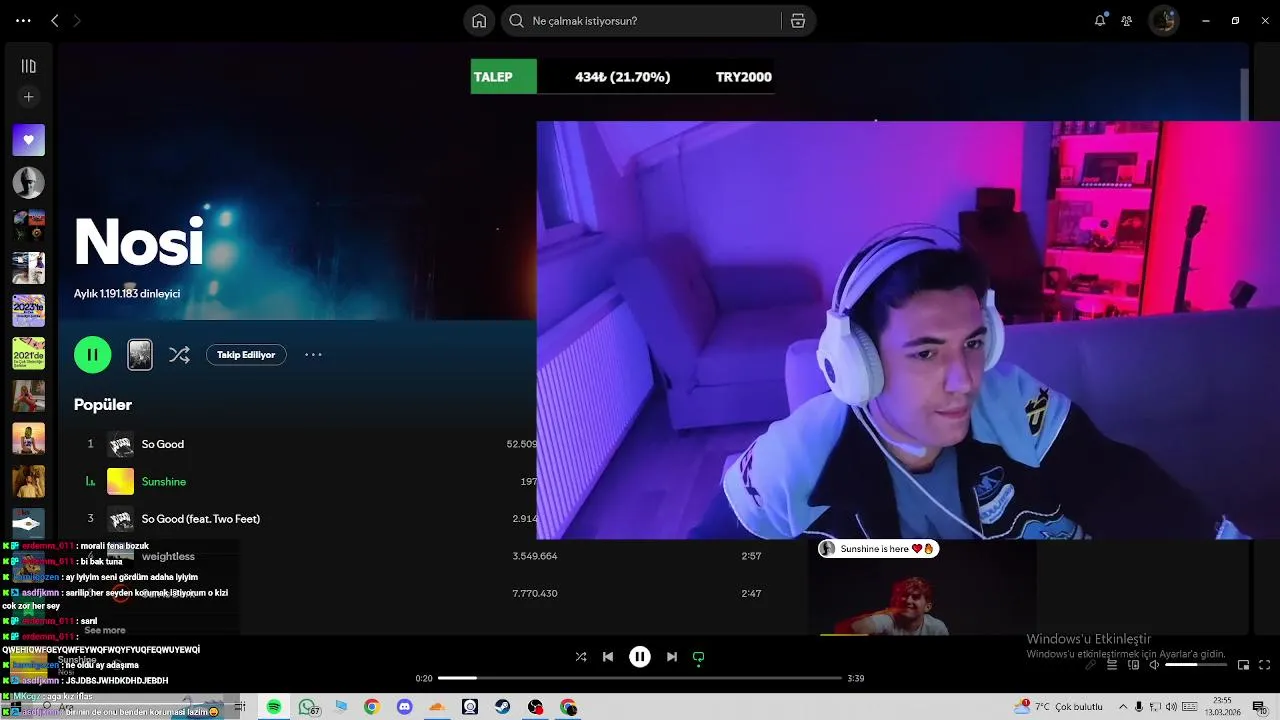Open Spotify's three-dot app menu
The width and height of the screenshot is (1280, 720).
[x=23, y=20]
